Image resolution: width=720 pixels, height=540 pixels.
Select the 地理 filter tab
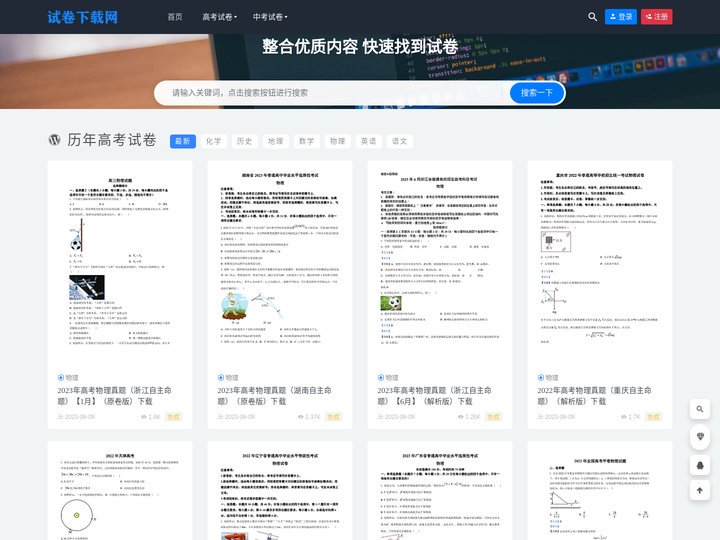pos(276,141)
